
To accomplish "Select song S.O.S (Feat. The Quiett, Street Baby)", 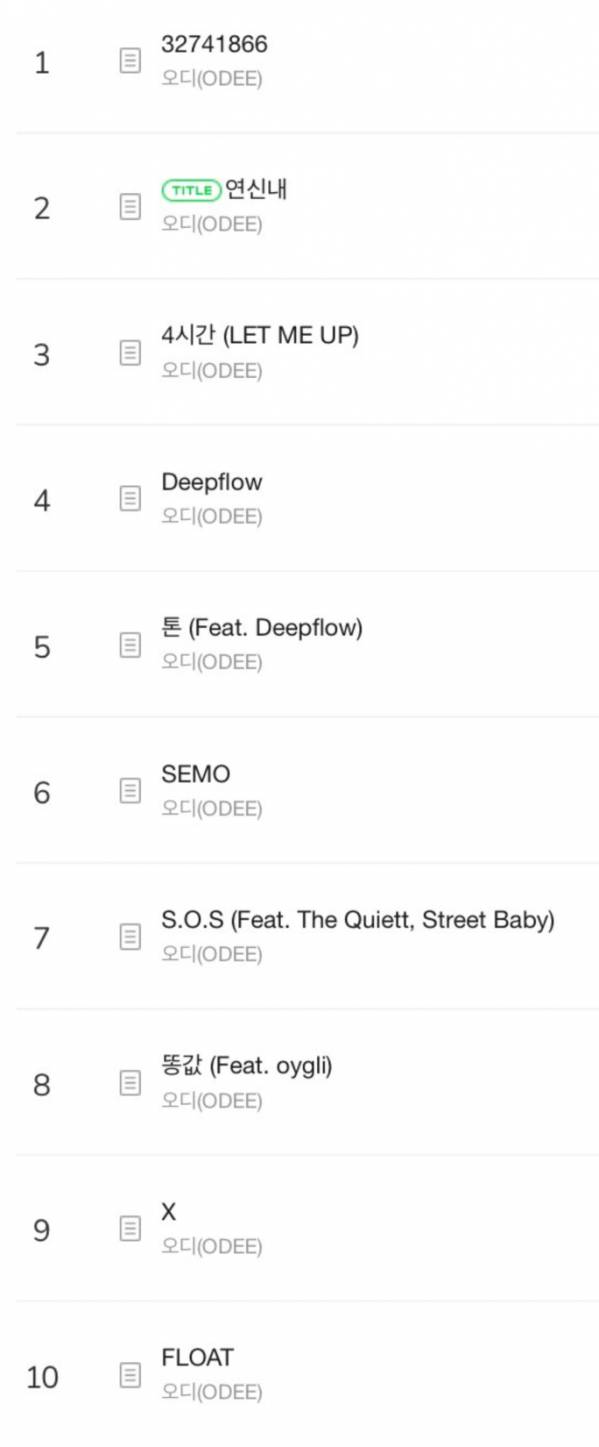I will click(358, 920).
